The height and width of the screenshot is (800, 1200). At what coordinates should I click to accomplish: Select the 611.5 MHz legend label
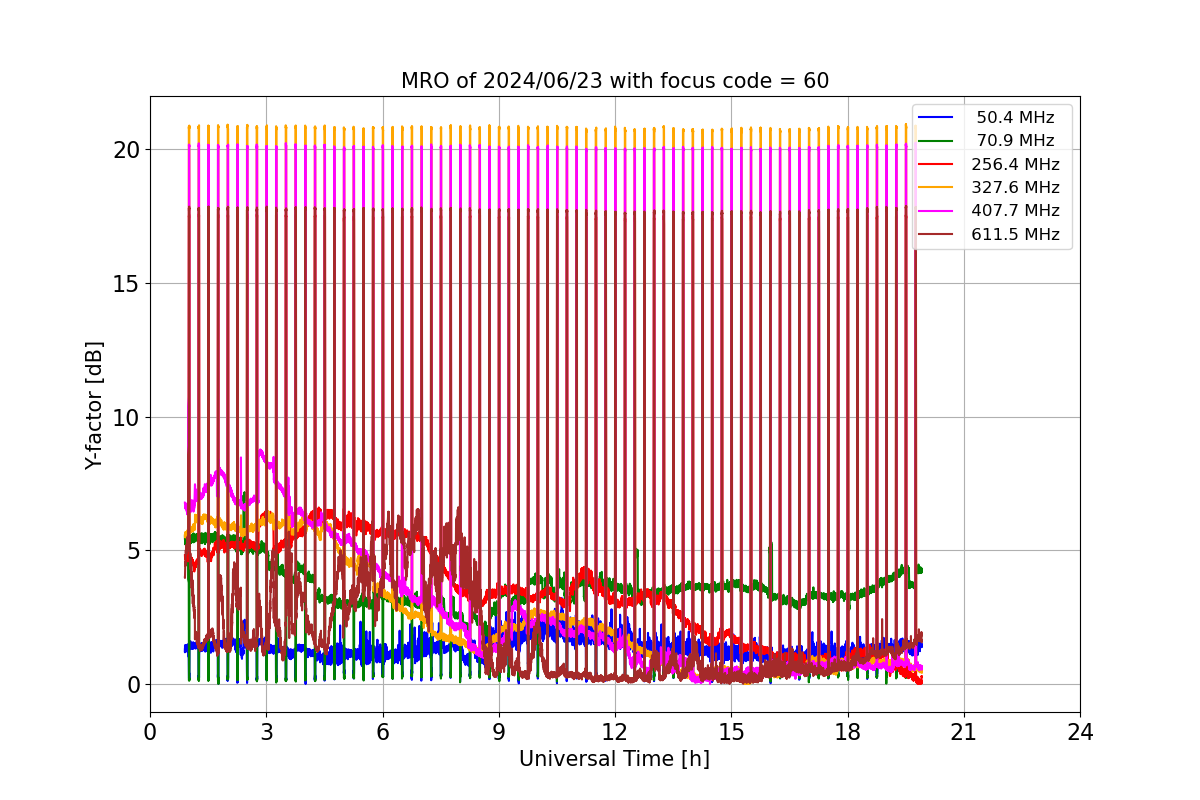point(1016,235)
